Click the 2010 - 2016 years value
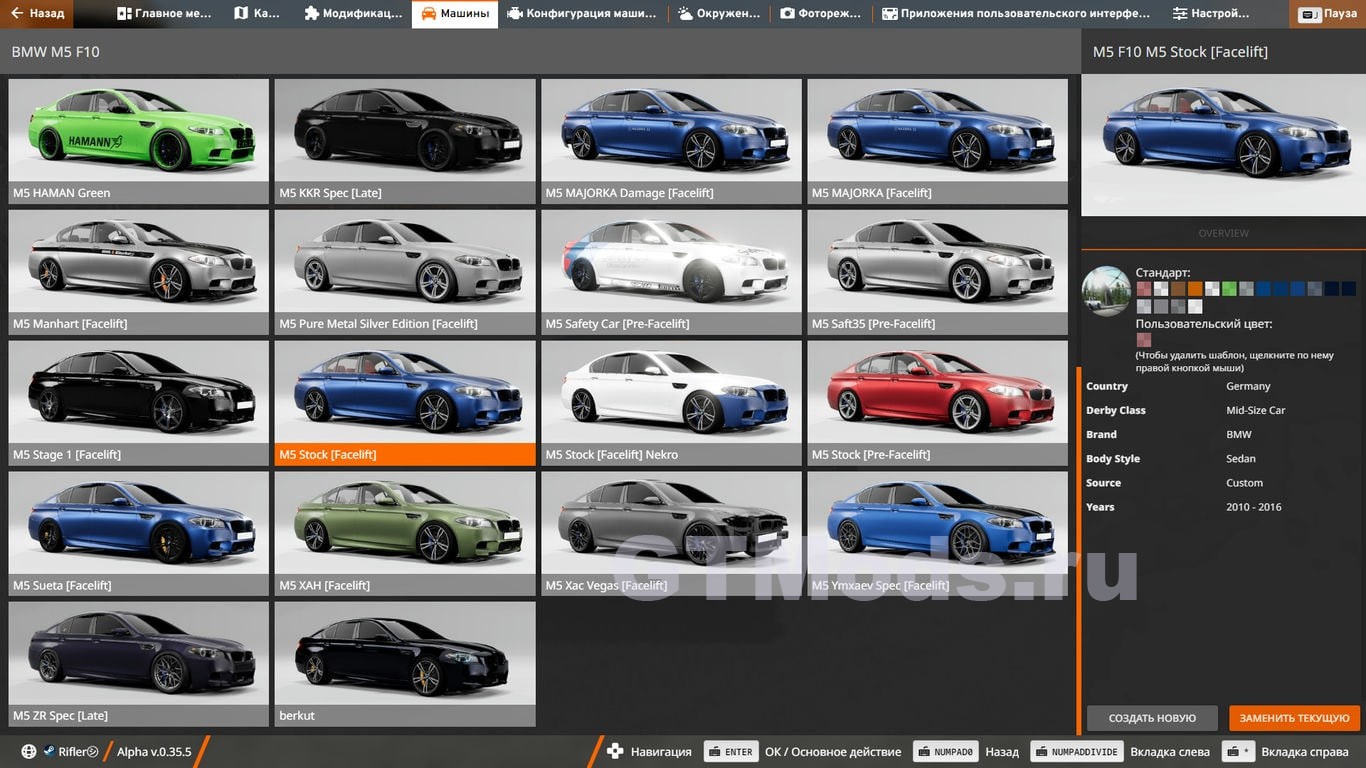This screenshot has width=1366, height=768. point(1254,507)
